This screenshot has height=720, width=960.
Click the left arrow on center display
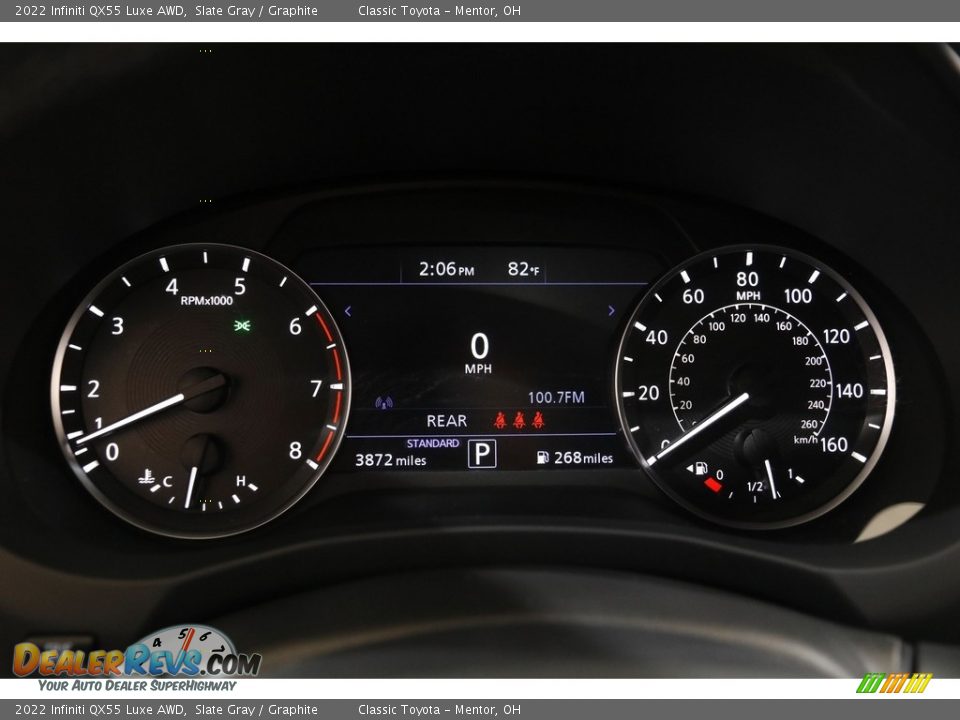tap(348, 311)
